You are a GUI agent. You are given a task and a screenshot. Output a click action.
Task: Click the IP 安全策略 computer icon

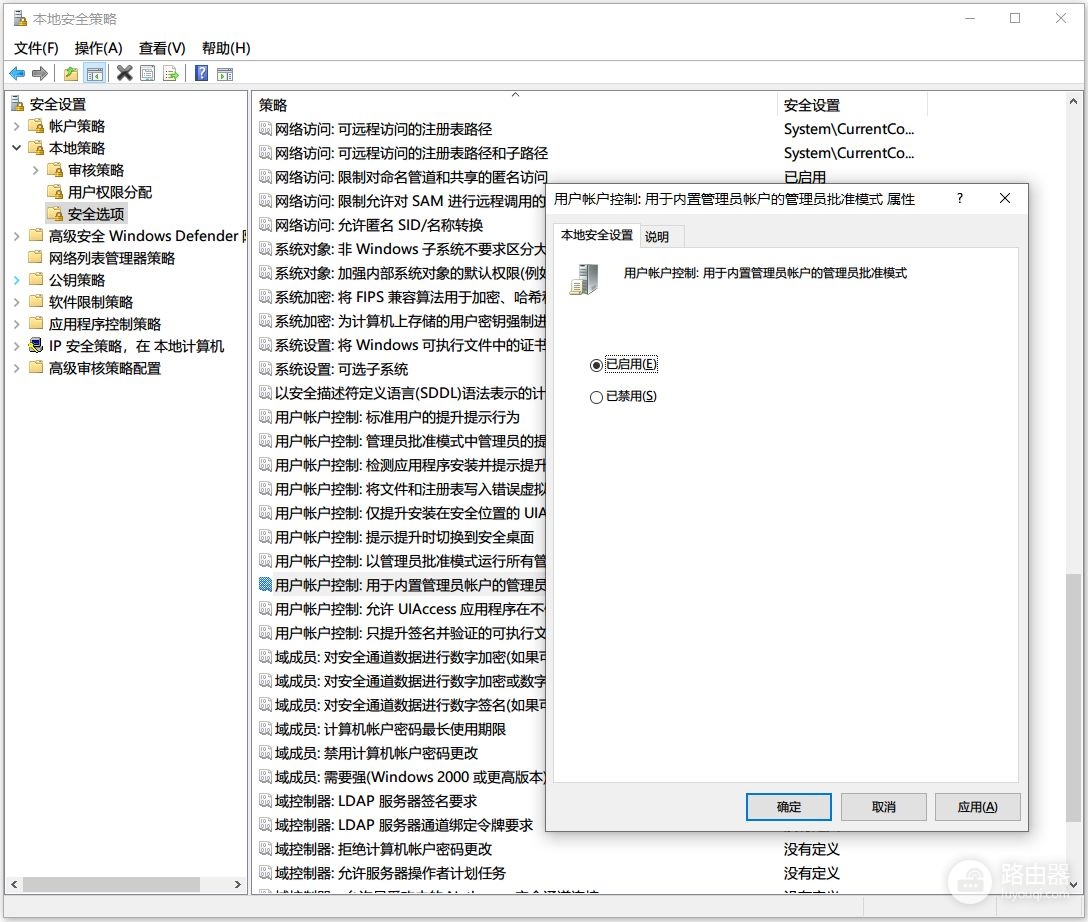tap(36, 345)
